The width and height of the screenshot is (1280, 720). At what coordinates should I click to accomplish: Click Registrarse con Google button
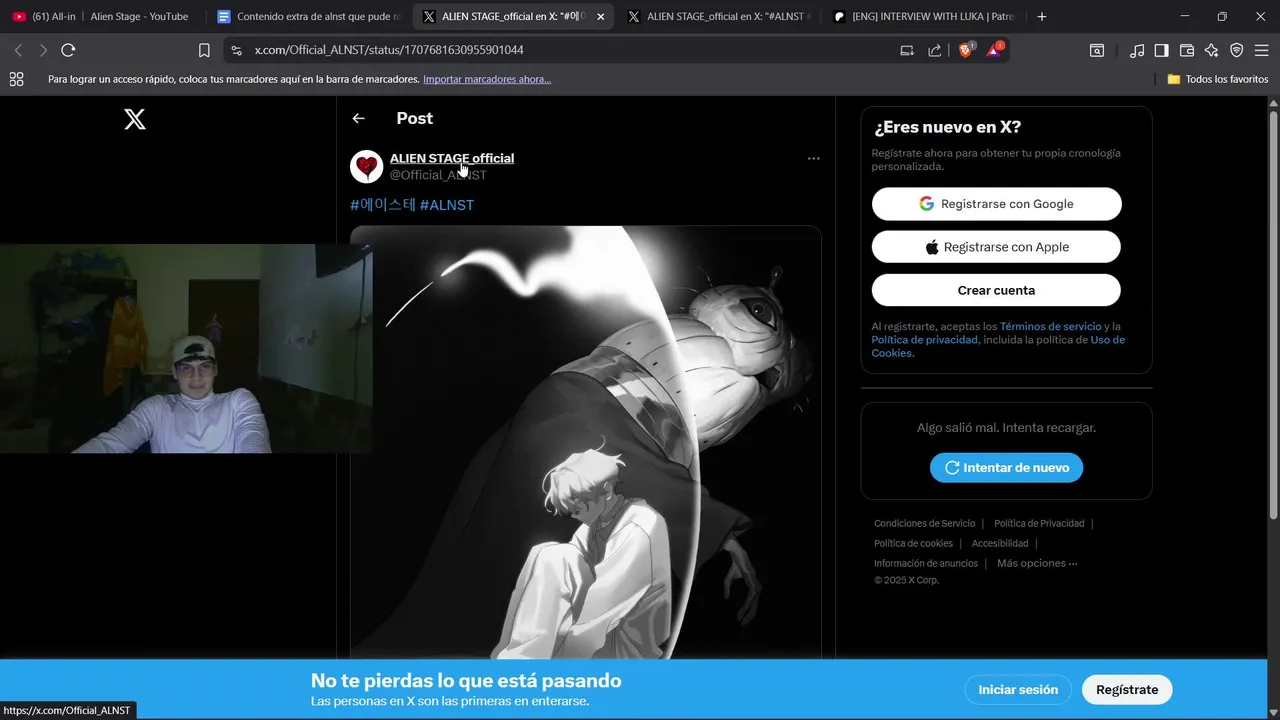pos(996,204)
